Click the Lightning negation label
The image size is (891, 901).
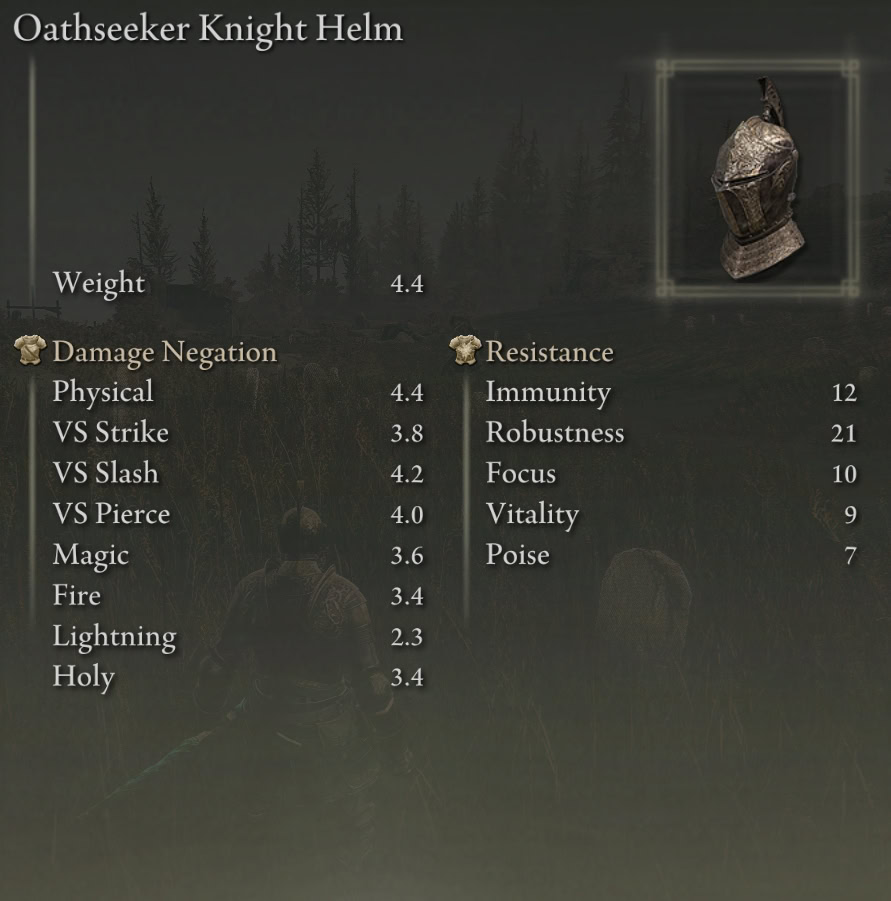click(114, 637)
